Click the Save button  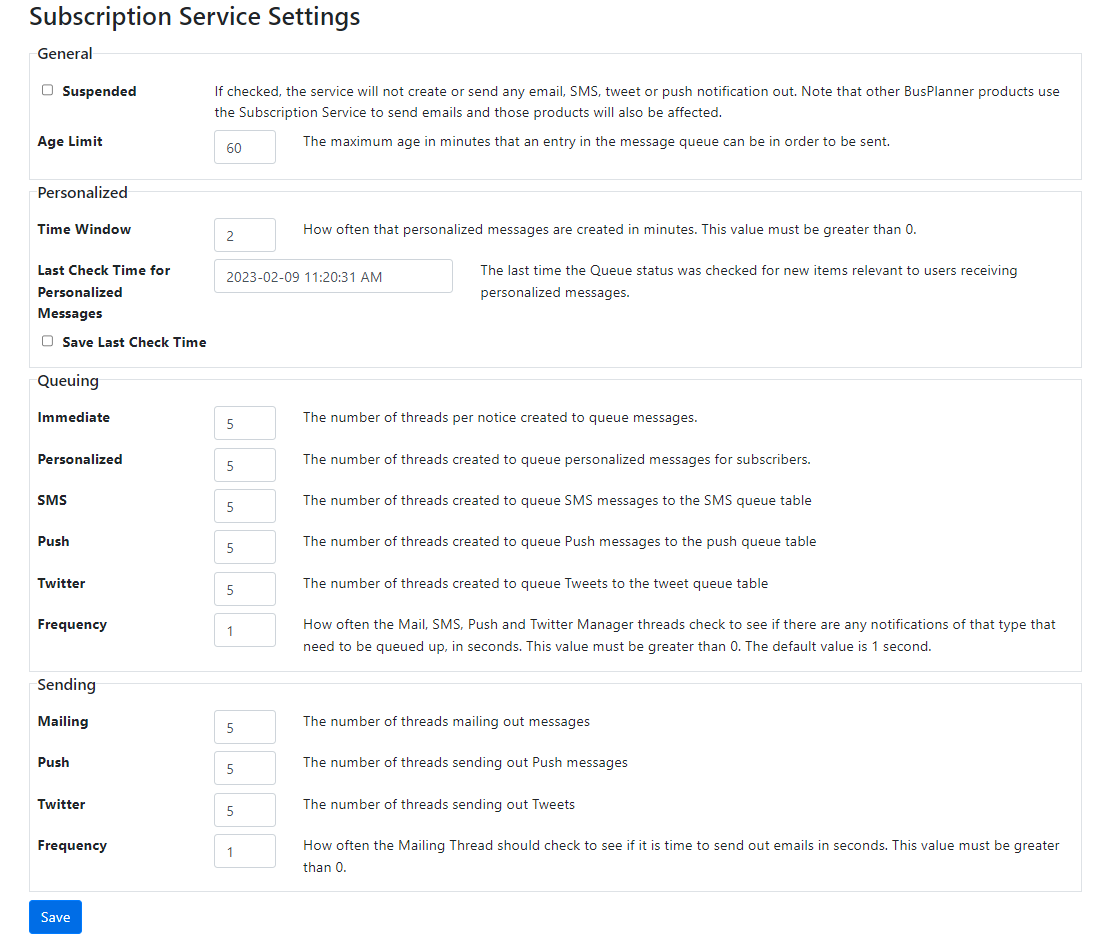point(54,916)
